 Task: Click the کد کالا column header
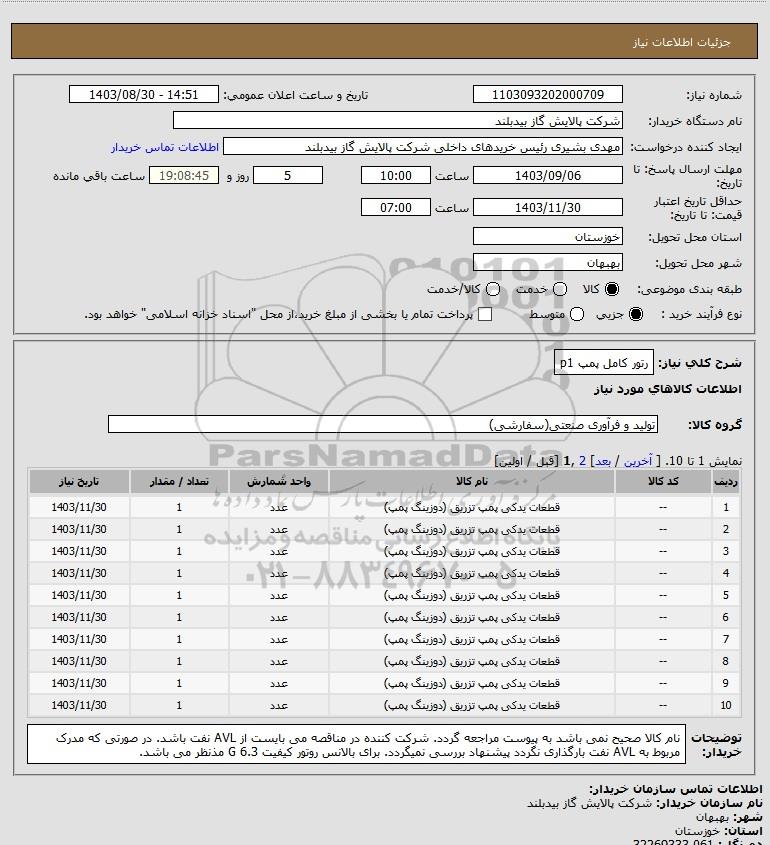pyautogui.click(x=663, y=481)
